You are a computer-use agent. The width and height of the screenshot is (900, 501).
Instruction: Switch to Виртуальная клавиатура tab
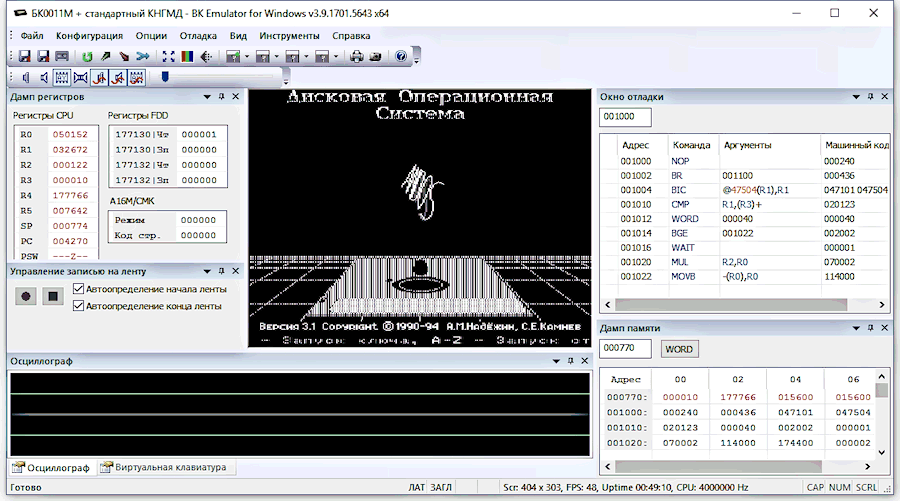coord(164,467)
